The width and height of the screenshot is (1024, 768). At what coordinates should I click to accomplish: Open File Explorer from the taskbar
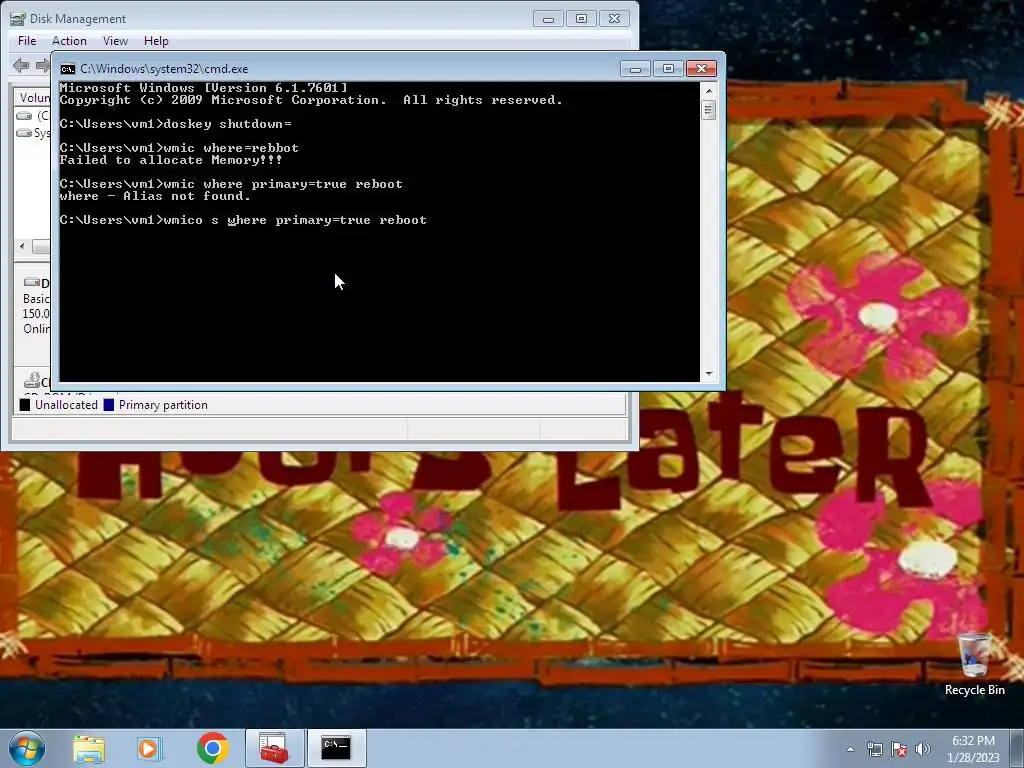pos(89,748)
